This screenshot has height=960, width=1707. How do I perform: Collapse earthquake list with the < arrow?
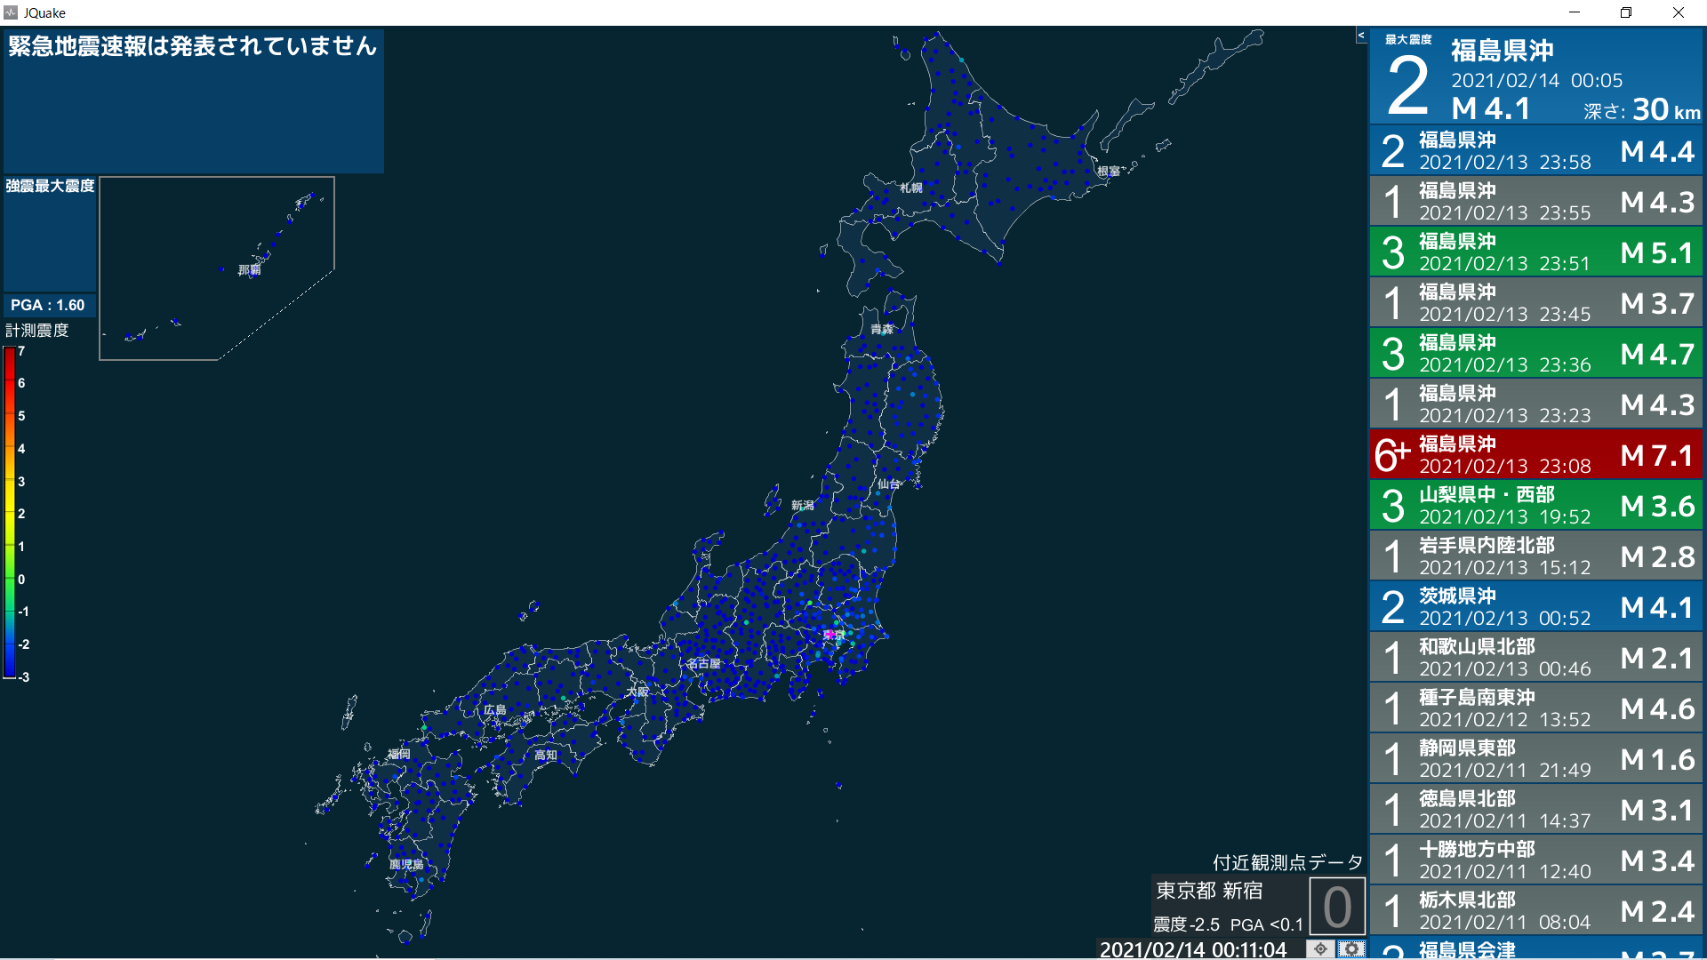(1361, 36)
